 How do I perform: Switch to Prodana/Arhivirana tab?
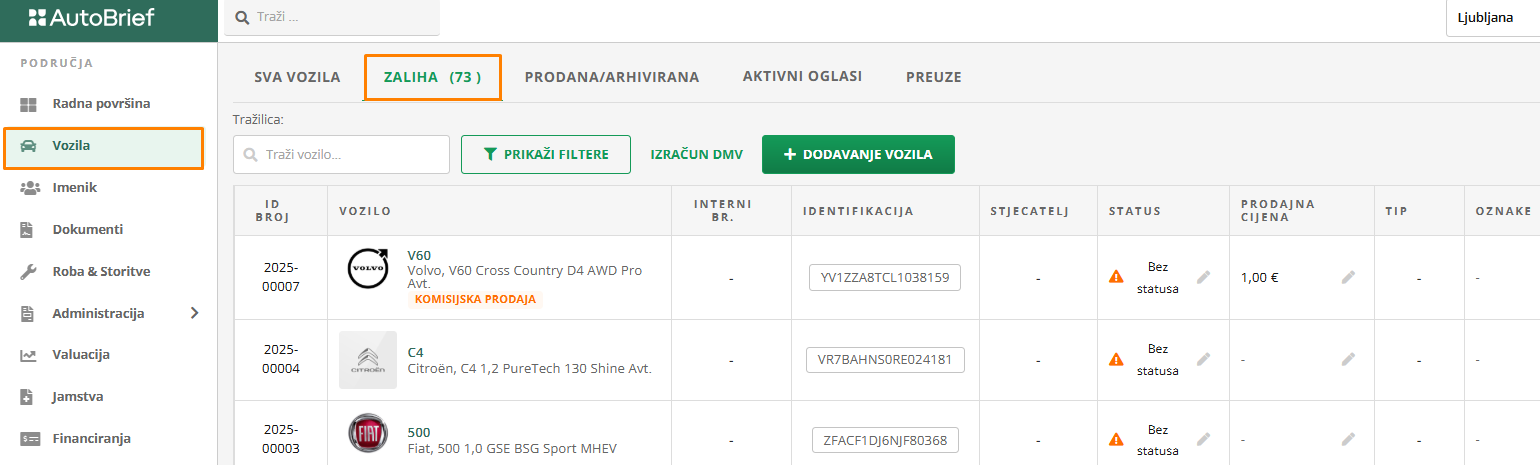(x=612, y=77)
